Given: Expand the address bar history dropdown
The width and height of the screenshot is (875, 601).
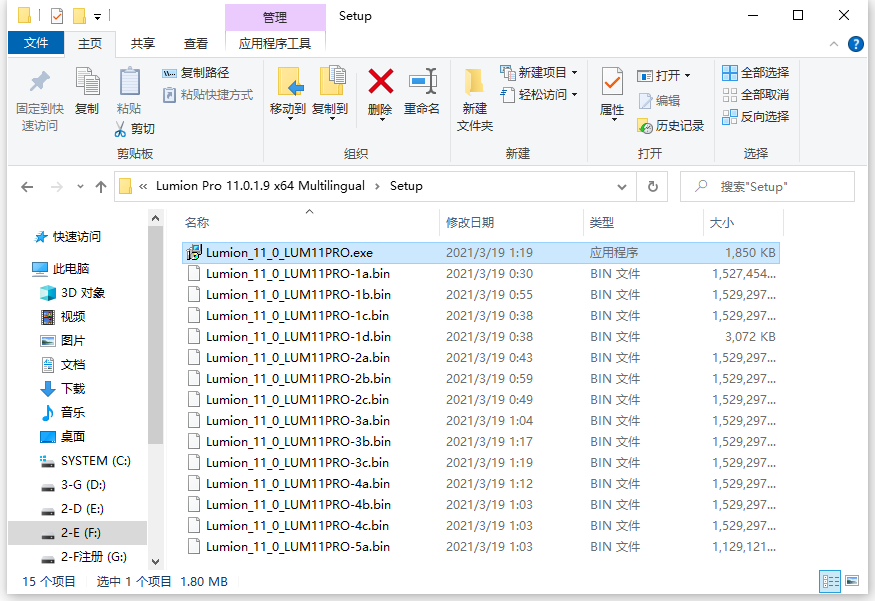Looking at the screenshot, I should click(622, 187).
